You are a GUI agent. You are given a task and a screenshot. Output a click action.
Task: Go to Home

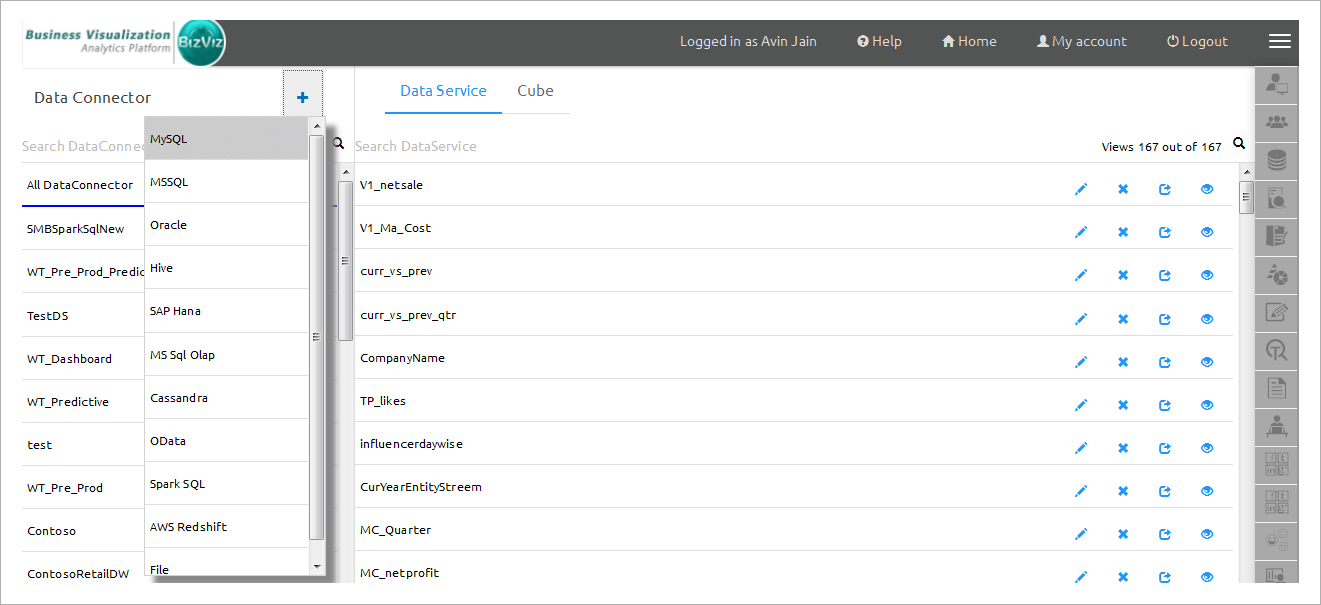coord(969,41)
